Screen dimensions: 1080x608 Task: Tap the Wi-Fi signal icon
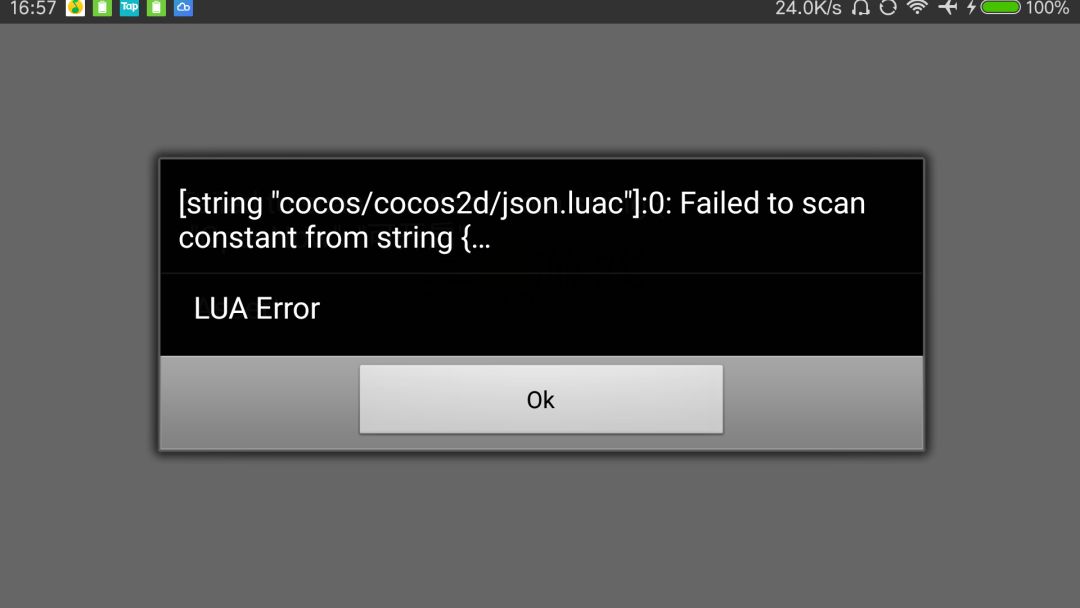917,8
